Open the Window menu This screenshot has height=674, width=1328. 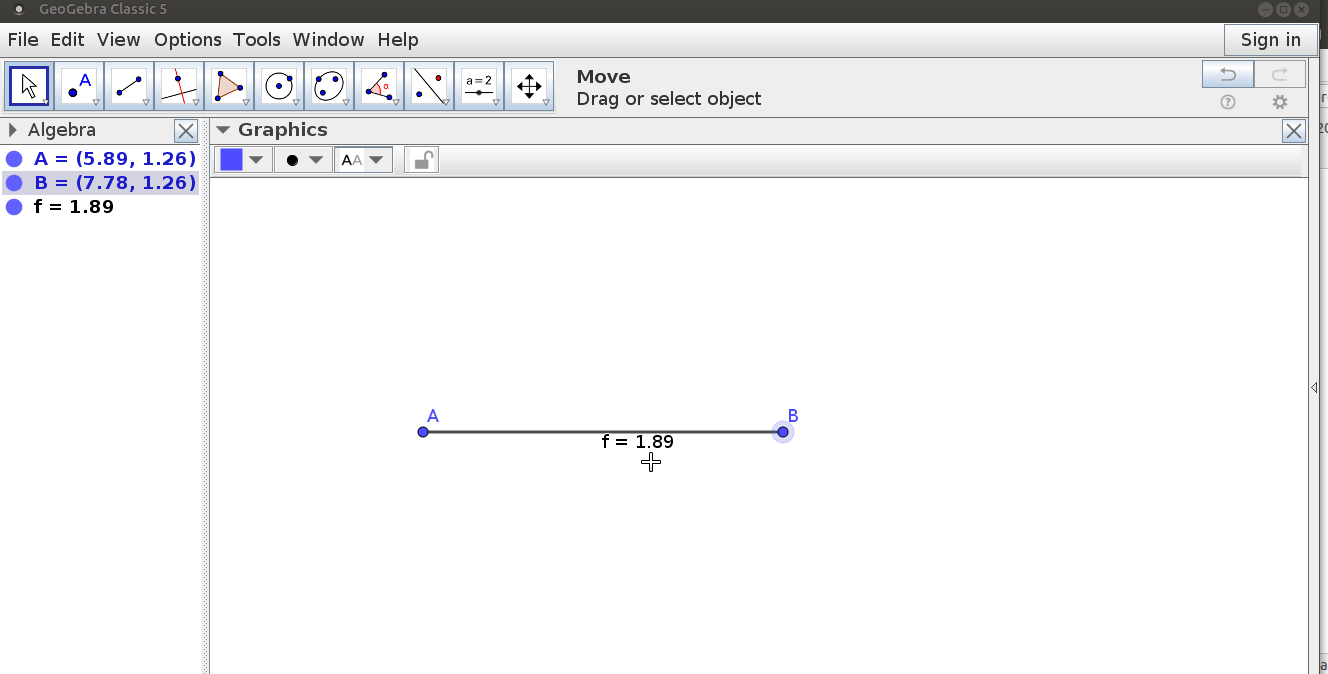(328, 40)
